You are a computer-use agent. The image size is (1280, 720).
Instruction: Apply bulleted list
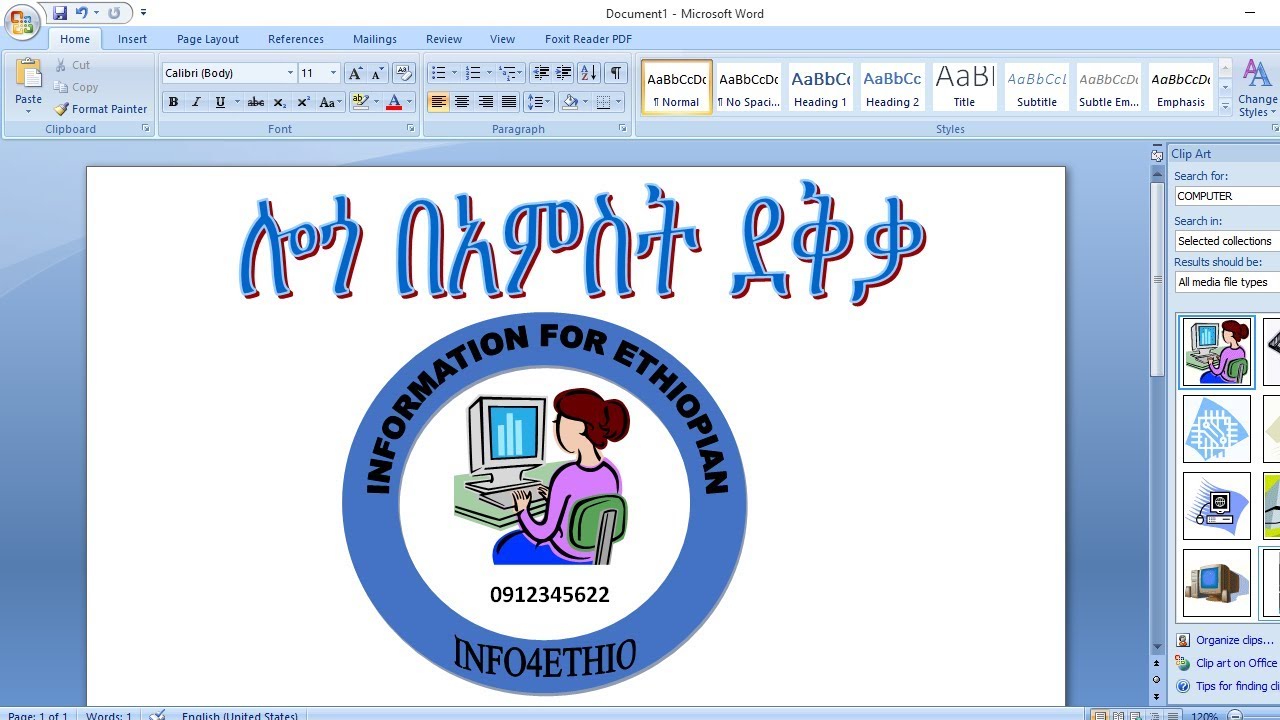pos(438,73)
